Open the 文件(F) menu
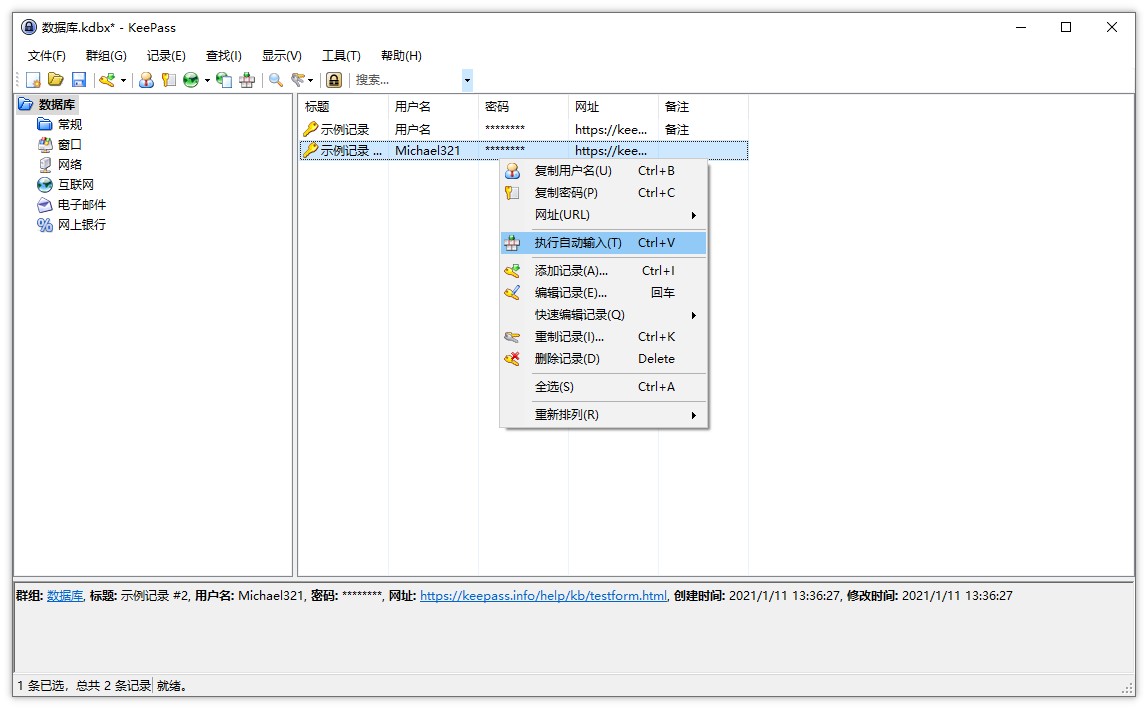 click(x=46, y=56)
